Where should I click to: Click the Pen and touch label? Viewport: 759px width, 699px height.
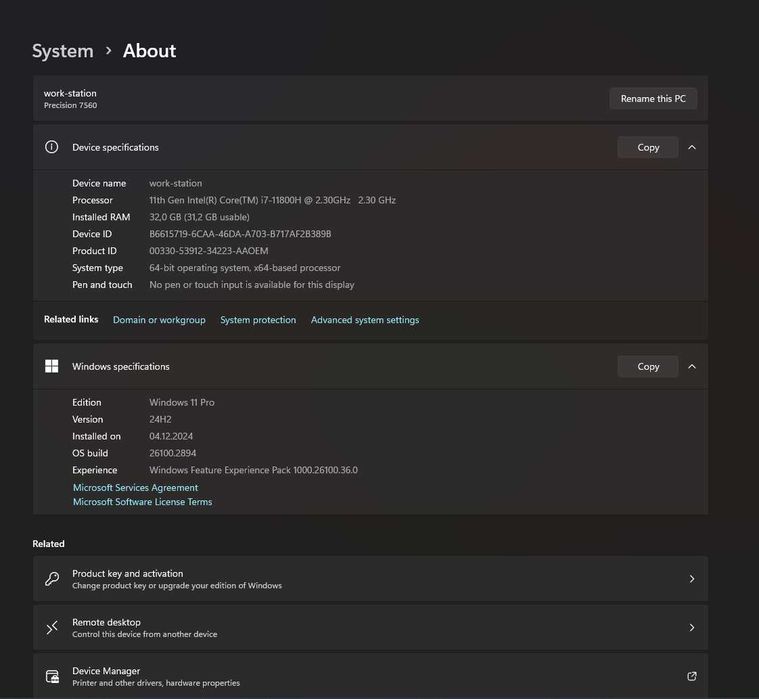[102, 285]
